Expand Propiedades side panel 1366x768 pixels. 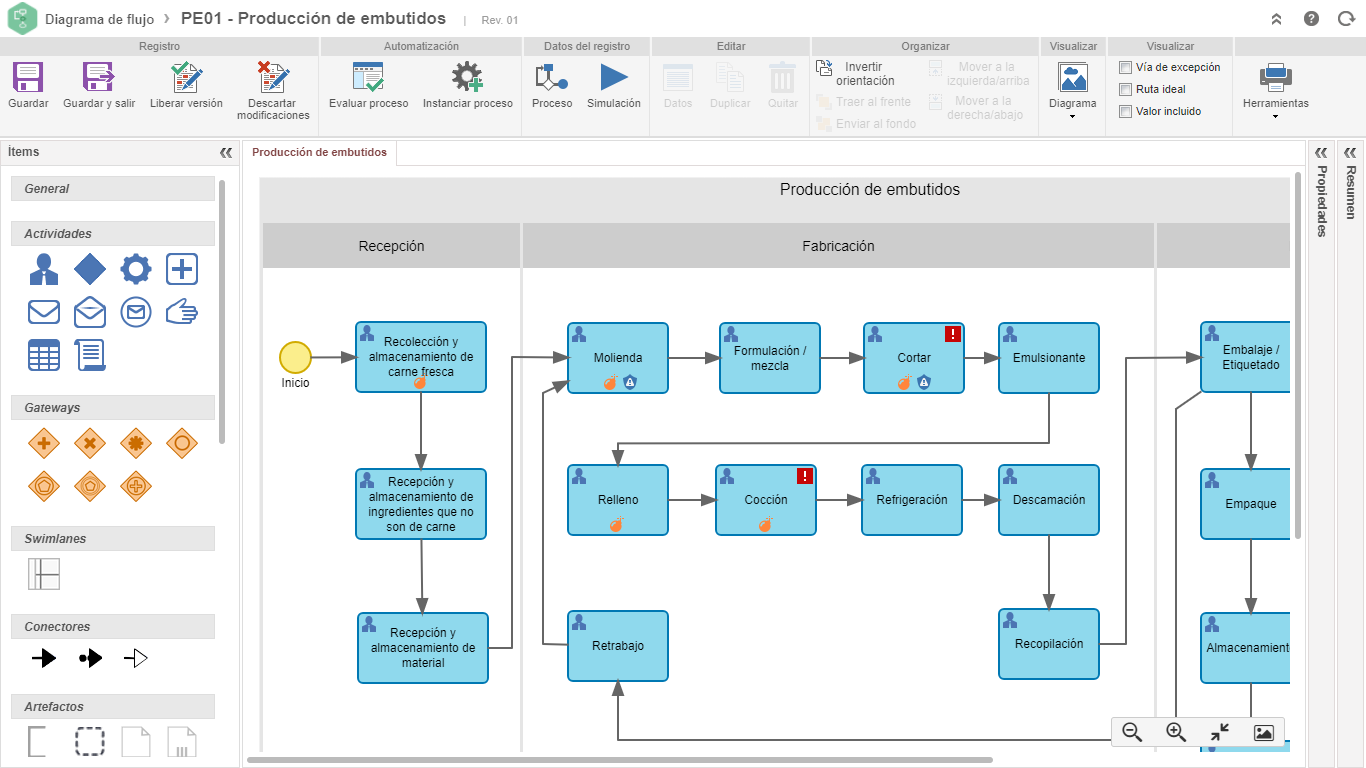point(1321,153)
